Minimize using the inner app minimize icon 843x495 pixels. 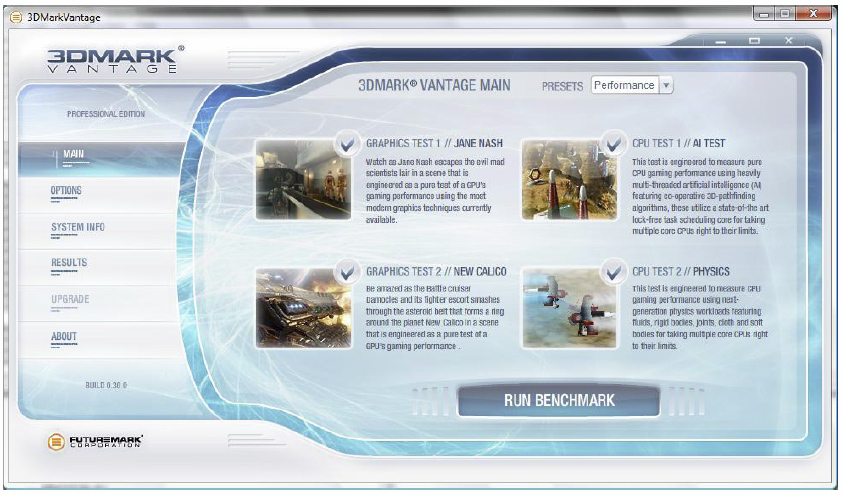721,41
